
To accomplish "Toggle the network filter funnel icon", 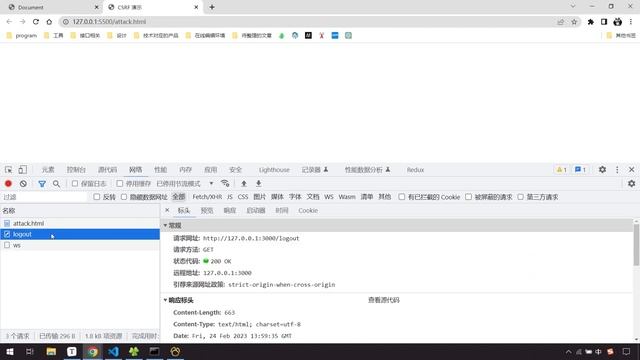I will point(42,184).
